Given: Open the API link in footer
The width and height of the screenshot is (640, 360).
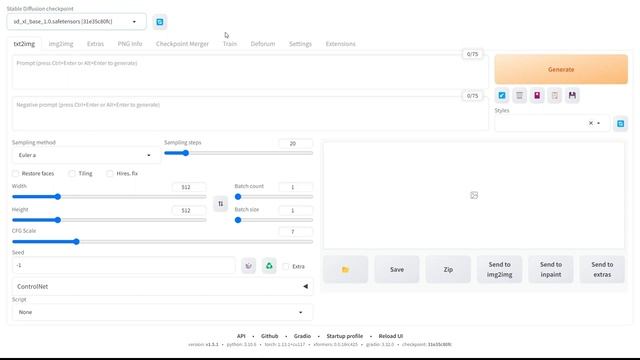Looking at the screenshot, I should coord(241,336).
